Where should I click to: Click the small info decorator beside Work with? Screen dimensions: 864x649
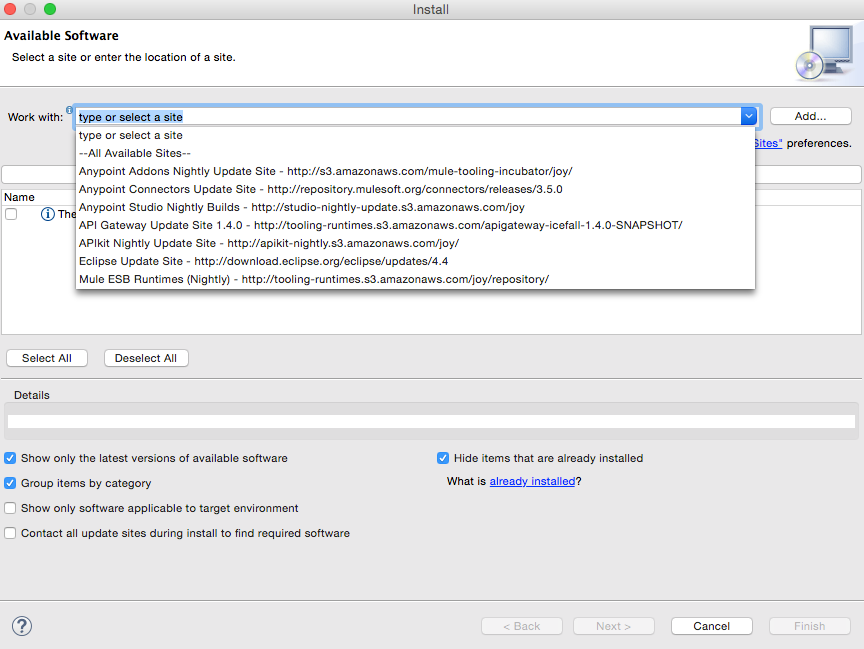pyautogui.click(x=69, y=110)
